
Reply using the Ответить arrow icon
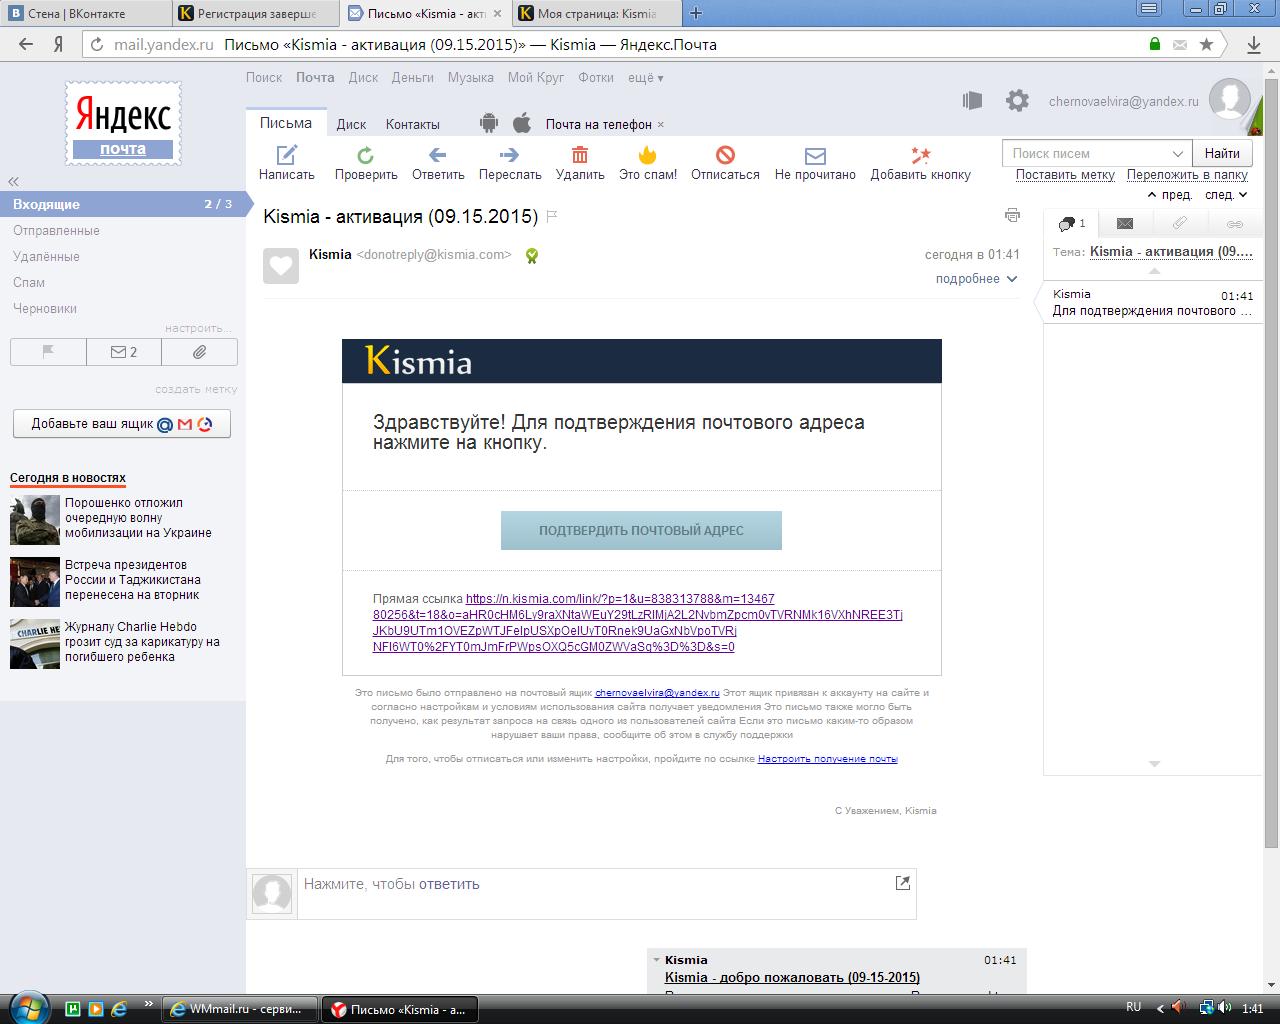point(437,155)
